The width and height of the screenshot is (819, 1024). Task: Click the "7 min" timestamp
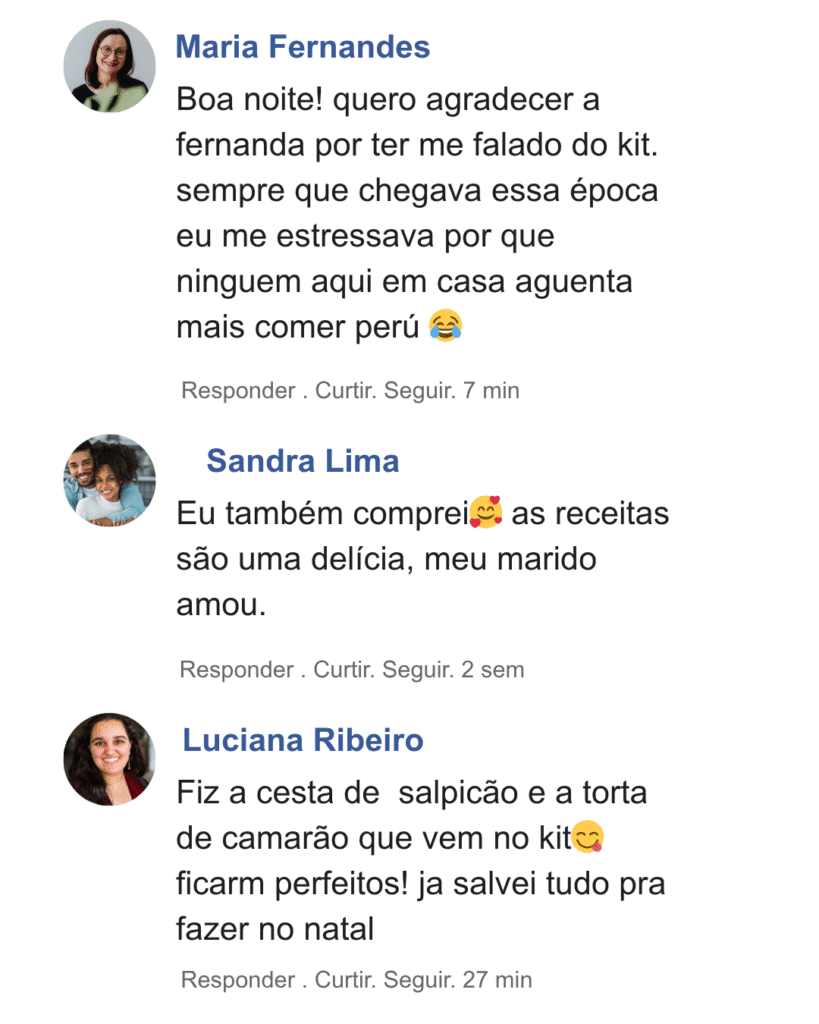[491, 390]
